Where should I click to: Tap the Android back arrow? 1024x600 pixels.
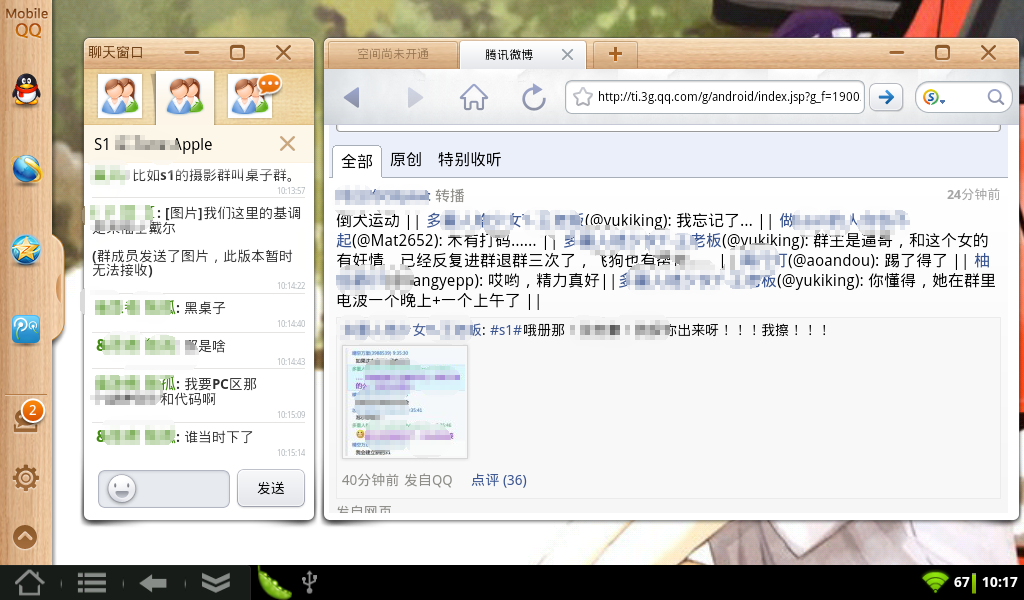click(x=153, y=583)
